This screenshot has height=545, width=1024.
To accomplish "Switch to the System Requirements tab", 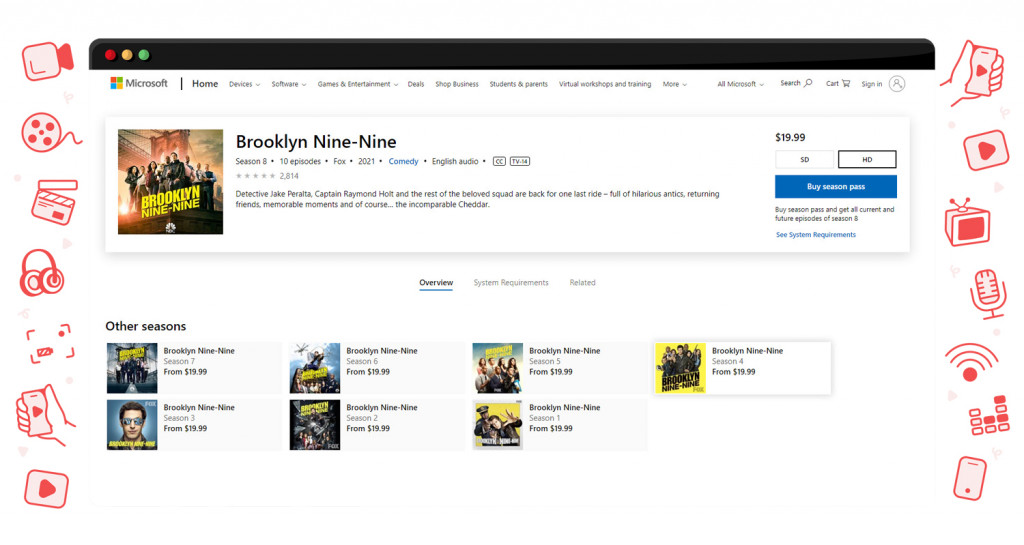I will coord(511,283).
